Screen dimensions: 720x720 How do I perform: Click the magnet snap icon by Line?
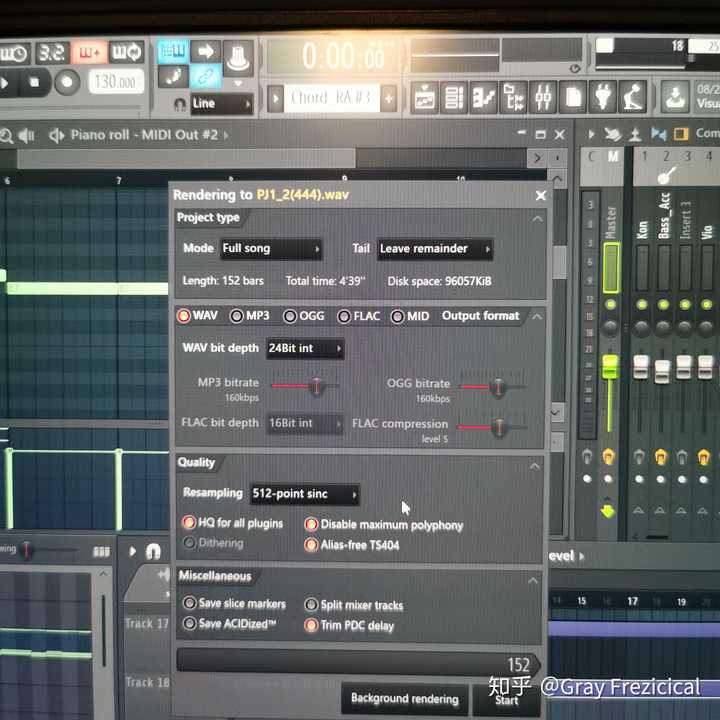(x=180, y=104)
